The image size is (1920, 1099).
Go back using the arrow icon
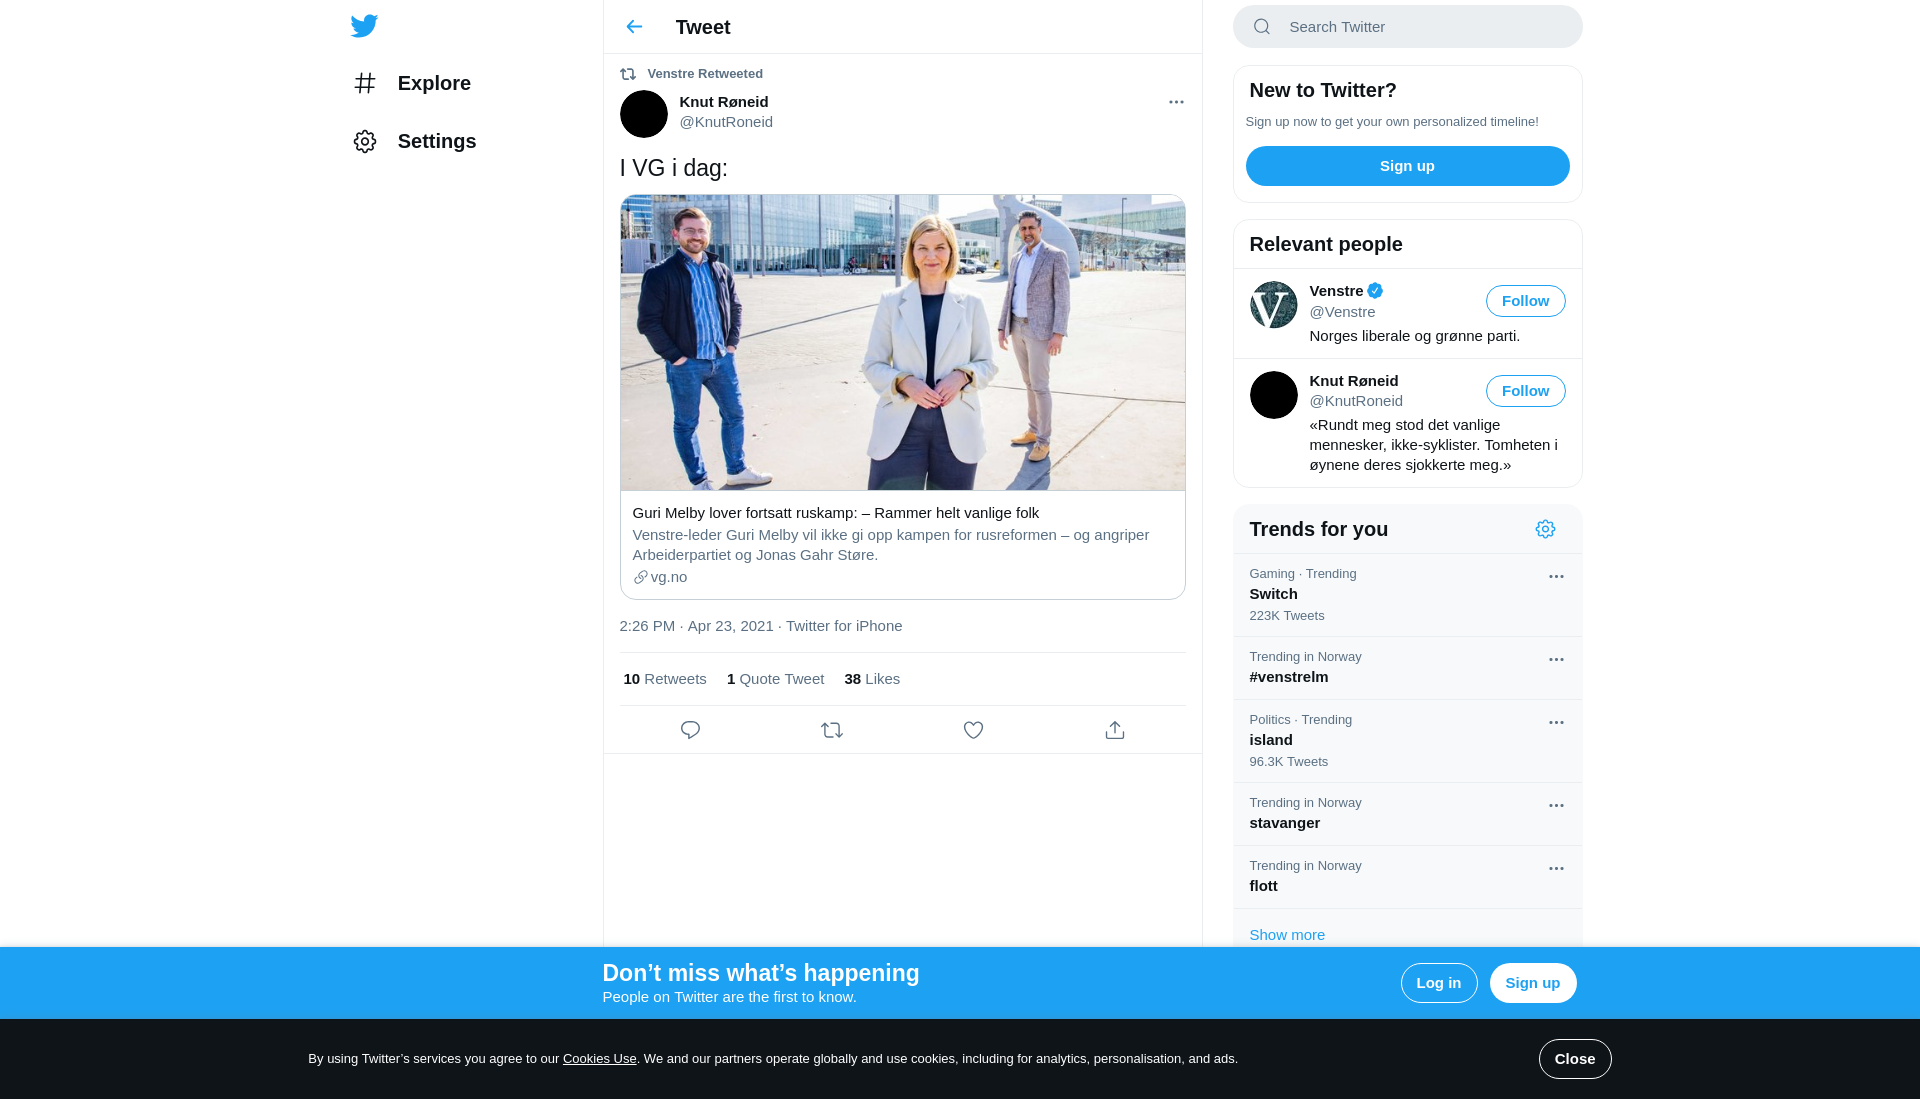pos(634,27)
